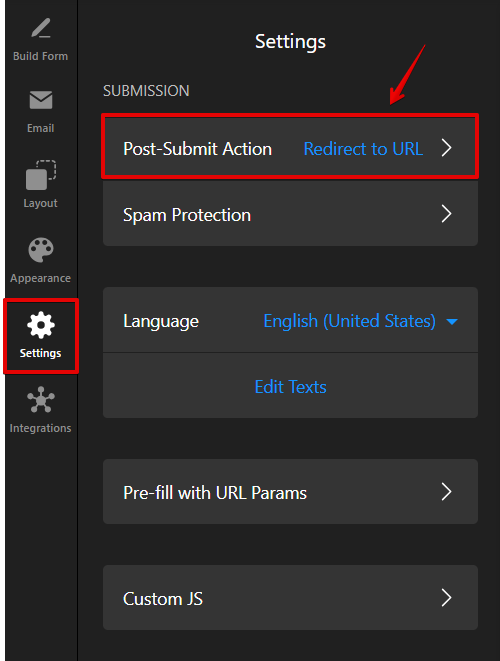Open the Post-Submit Action row label

197,149
